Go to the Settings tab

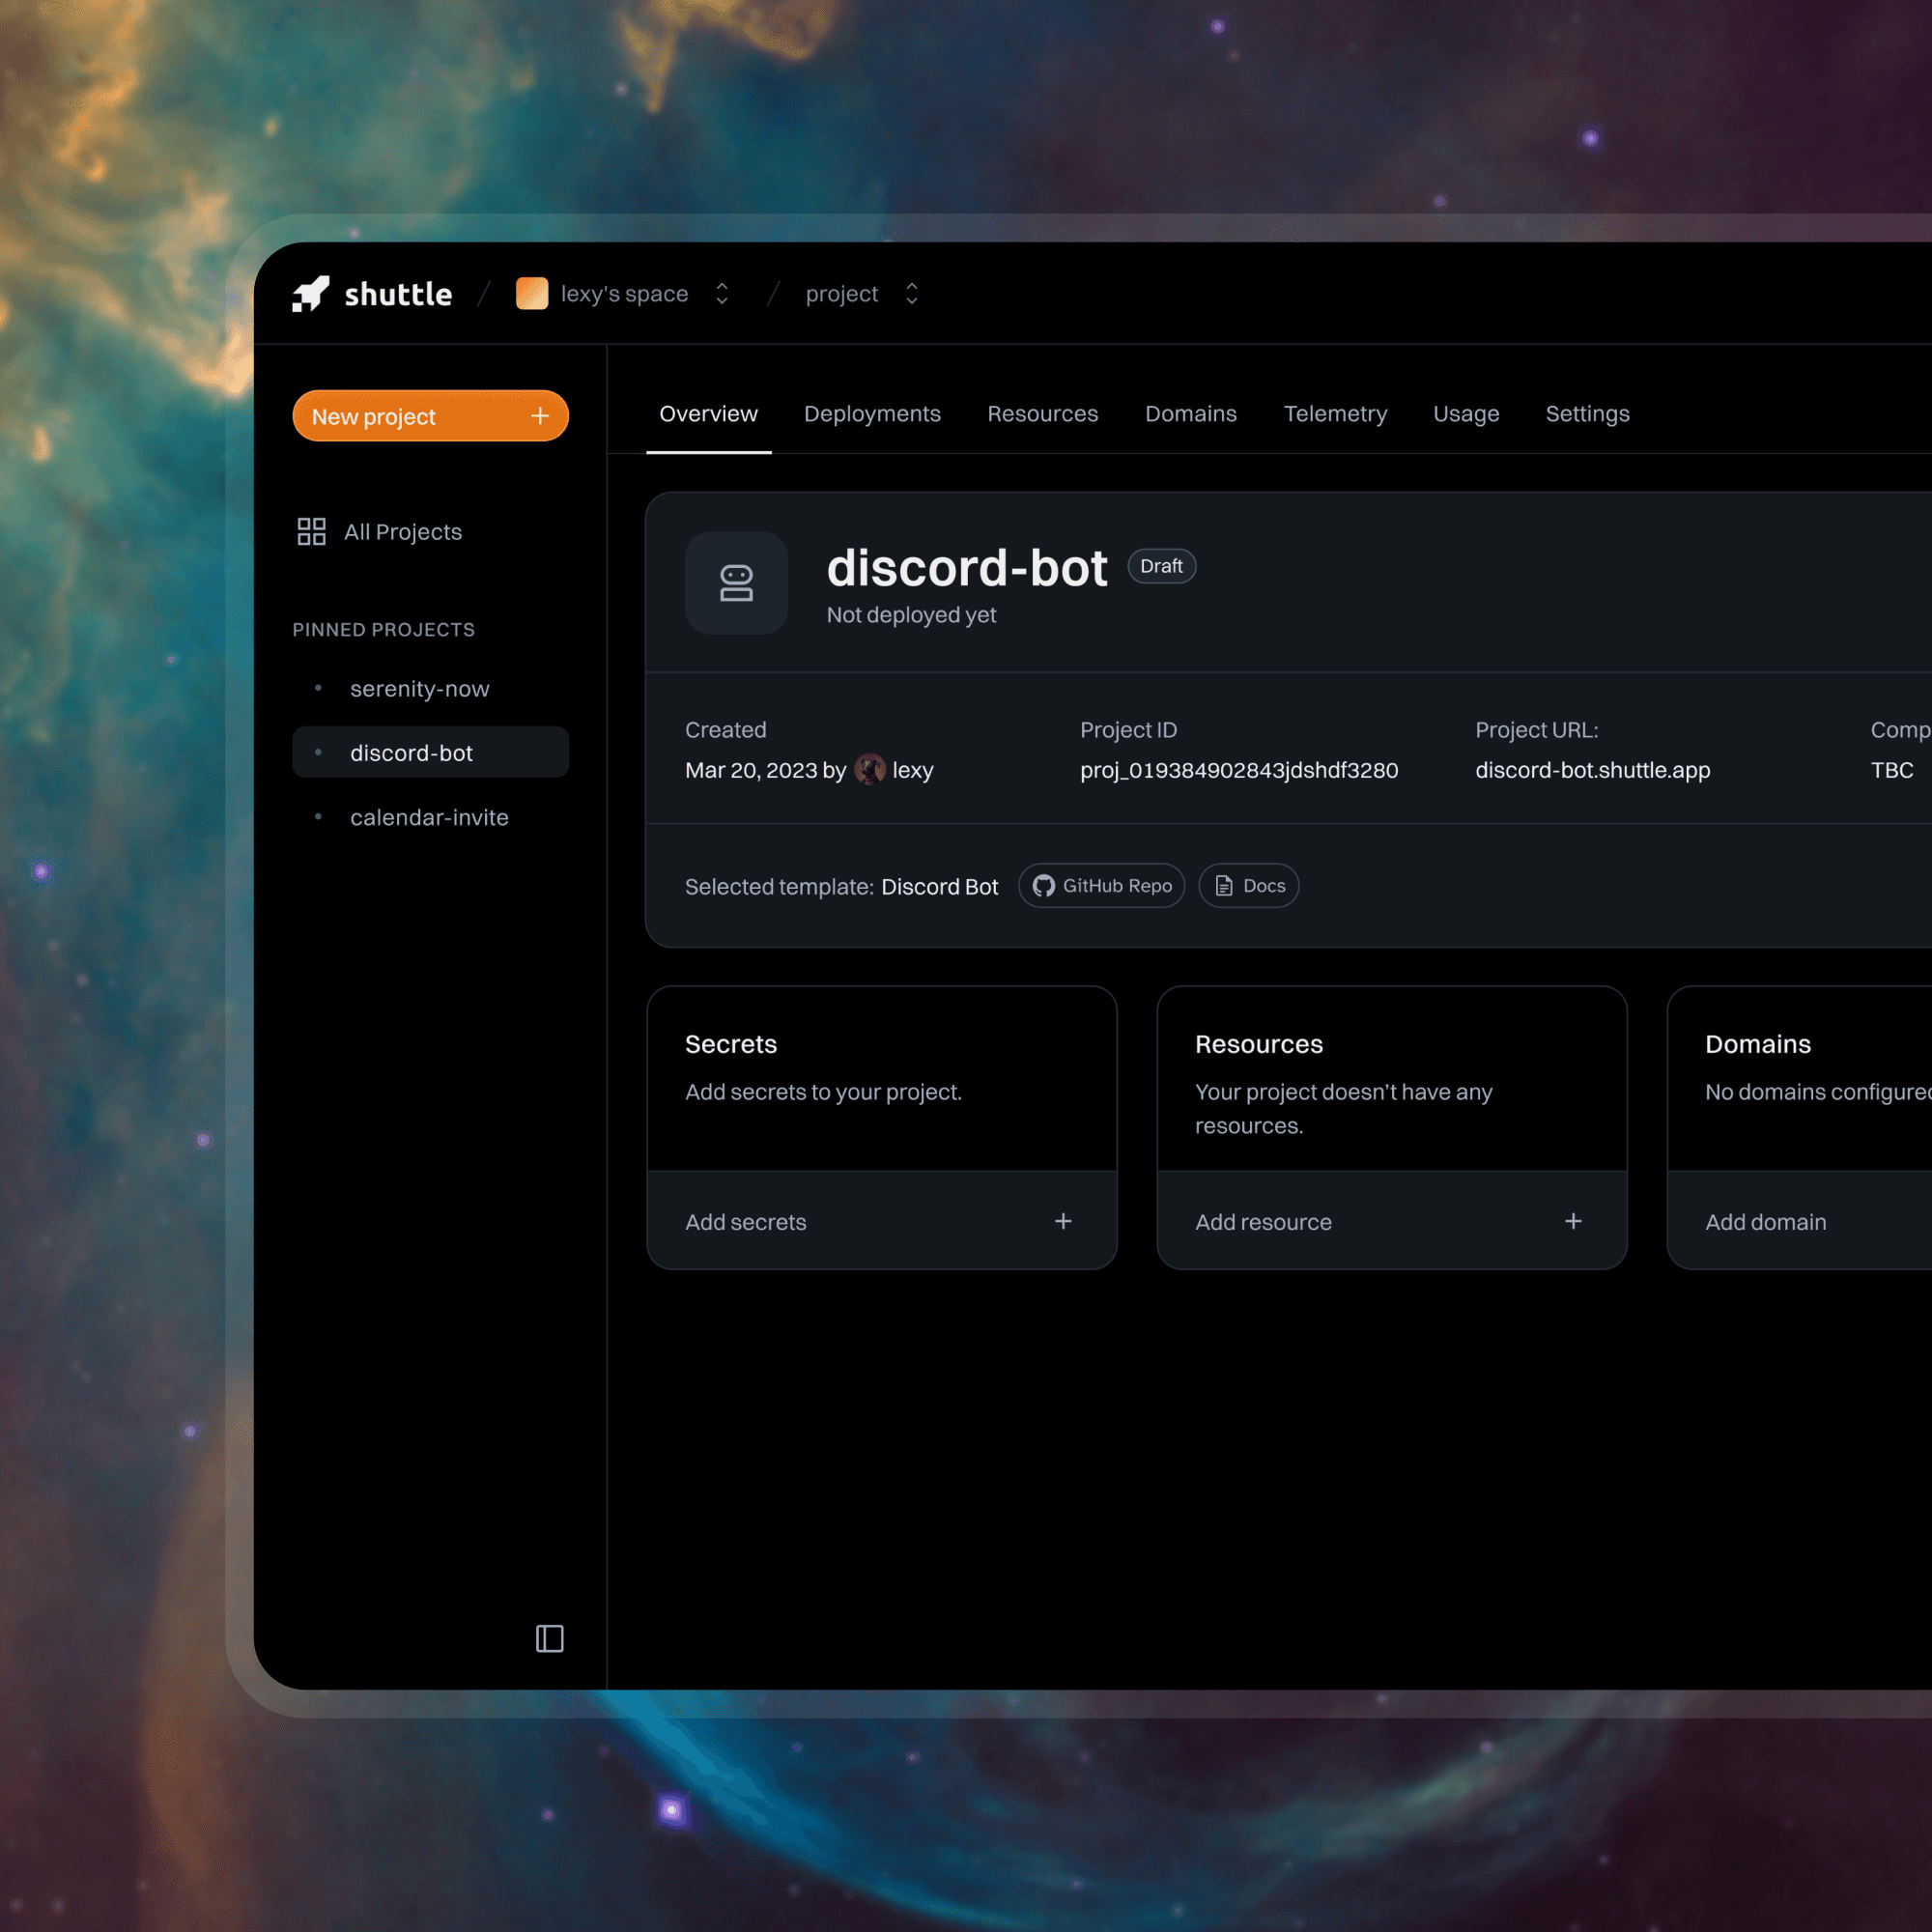coord(1587,414)
